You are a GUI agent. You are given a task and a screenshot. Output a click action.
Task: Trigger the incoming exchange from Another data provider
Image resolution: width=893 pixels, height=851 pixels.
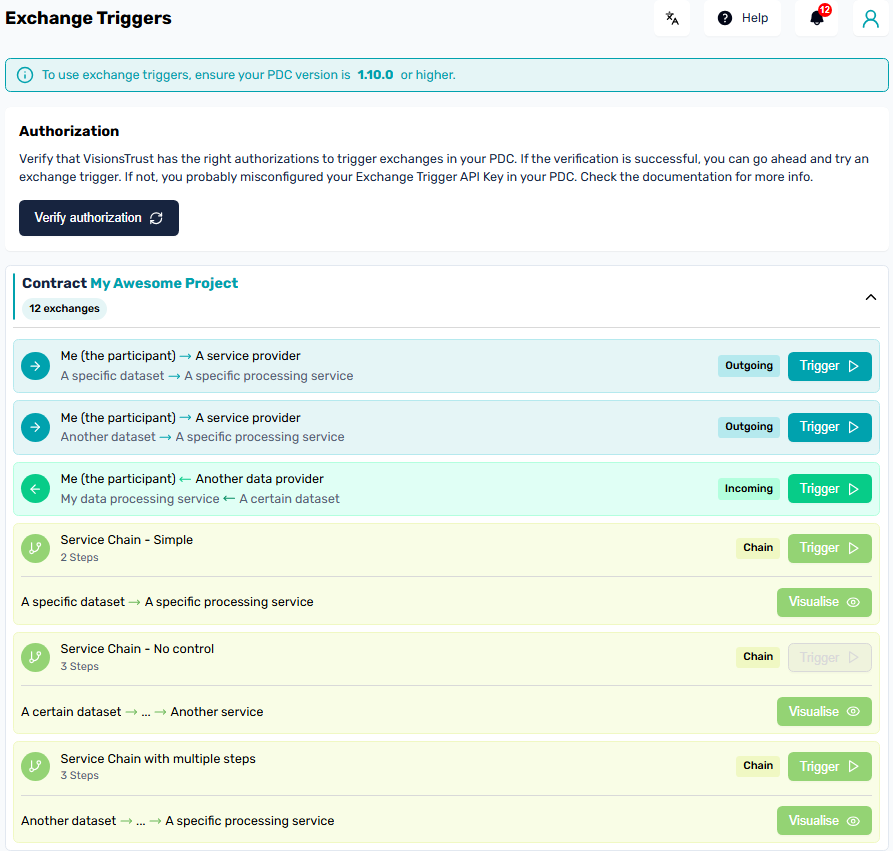click(x=829, y=488)
